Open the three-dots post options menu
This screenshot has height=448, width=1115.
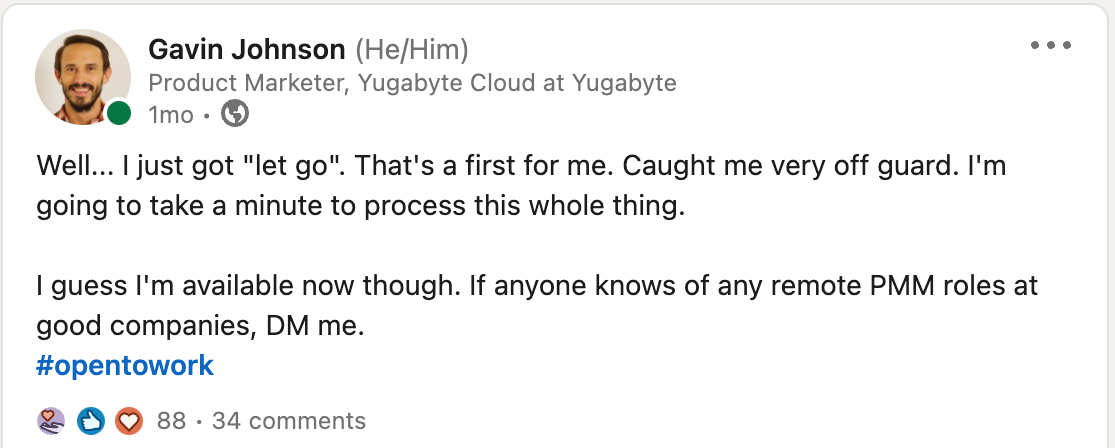tap(1050, 46)
